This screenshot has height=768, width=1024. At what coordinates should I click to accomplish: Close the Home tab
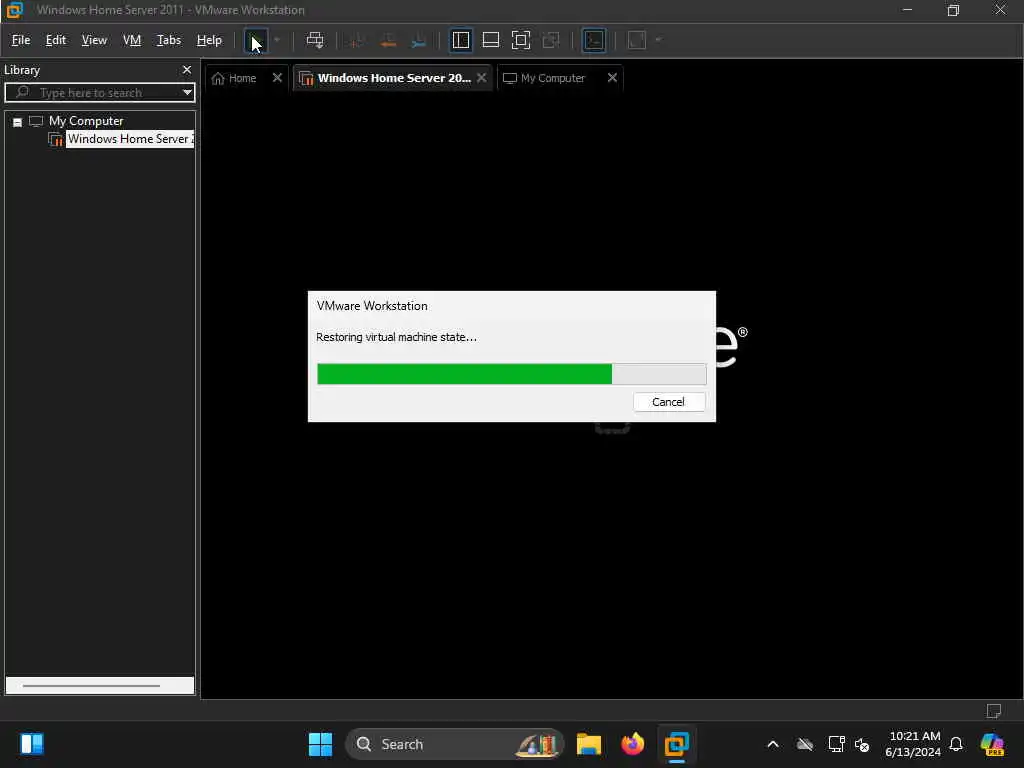pyautogui.click(x=277, y=78)
